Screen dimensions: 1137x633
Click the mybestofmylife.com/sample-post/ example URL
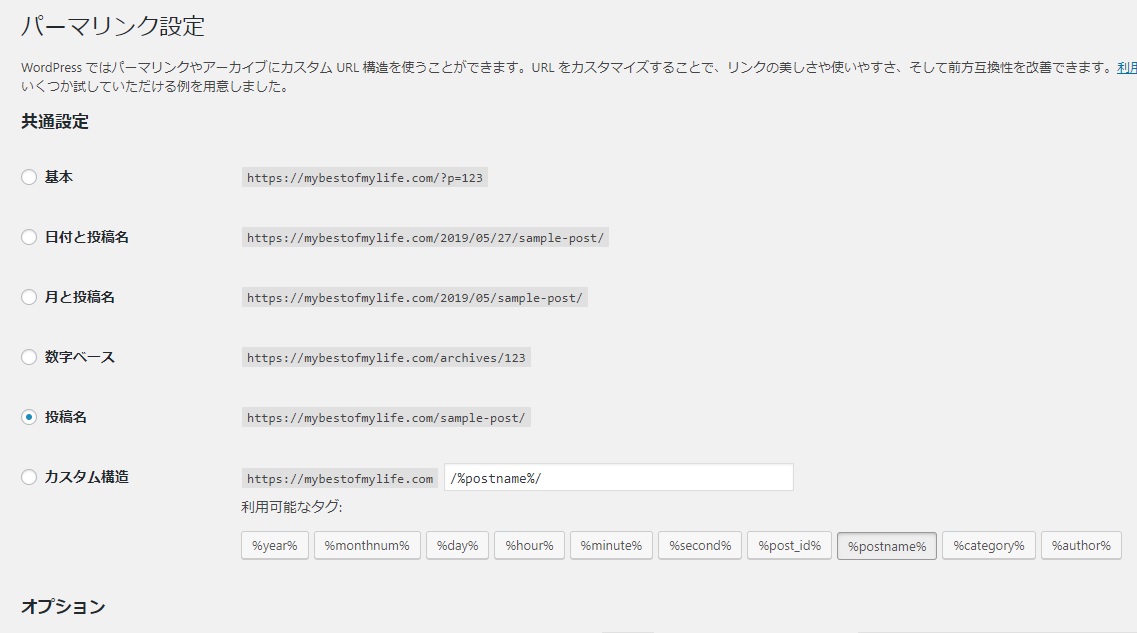pos(386,418)
